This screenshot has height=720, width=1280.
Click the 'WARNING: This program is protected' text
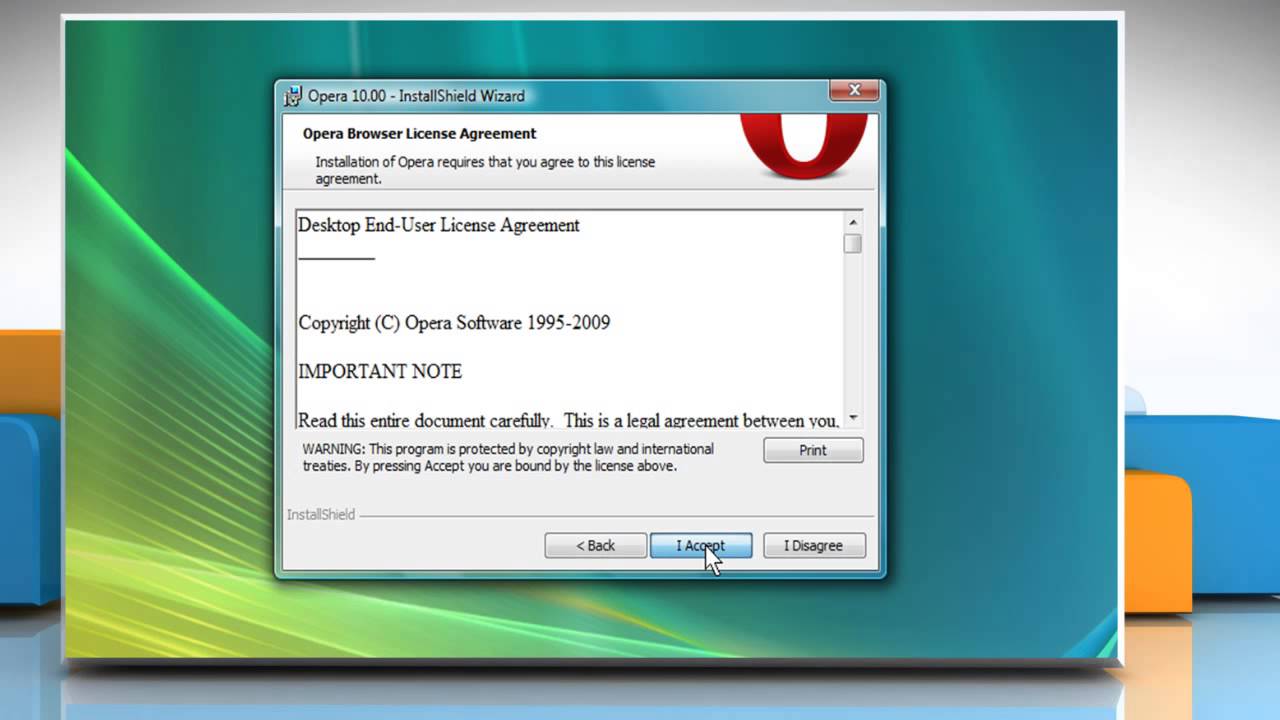pyautogui.click(x=508, y=457)
